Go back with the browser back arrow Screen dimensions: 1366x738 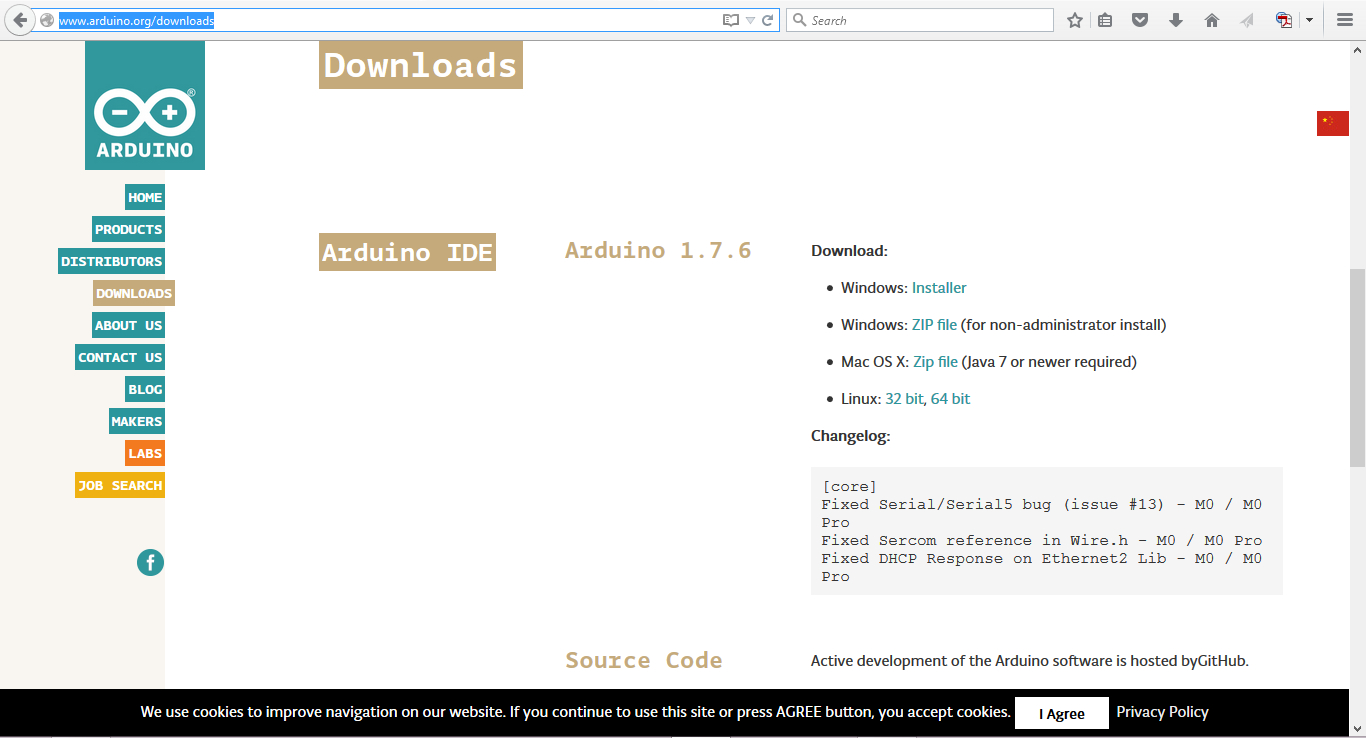19,20
